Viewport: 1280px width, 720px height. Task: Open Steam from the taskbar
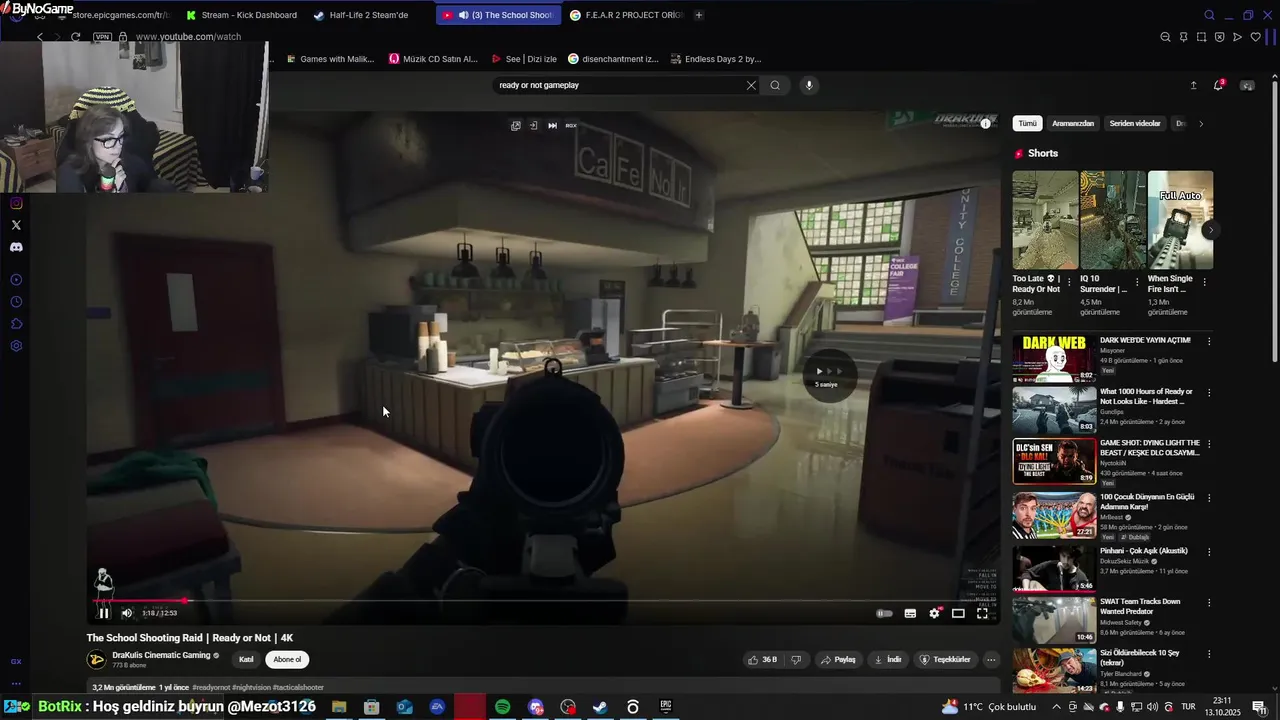[600, 707]
